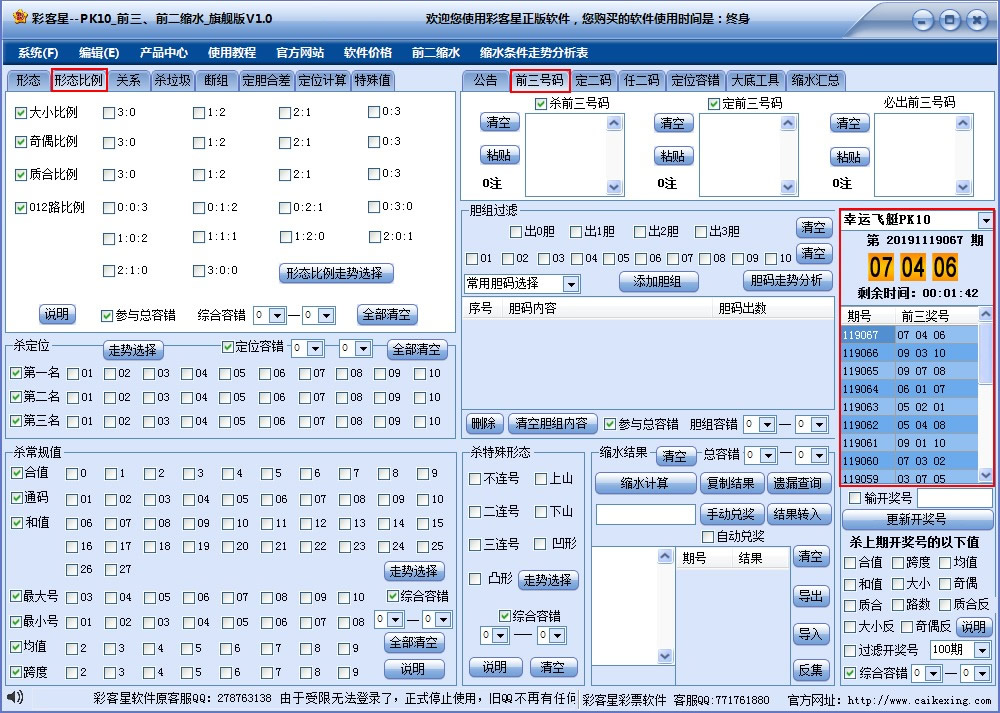Toggle the 过滤开奖号 option

click(x=848, y=649)
